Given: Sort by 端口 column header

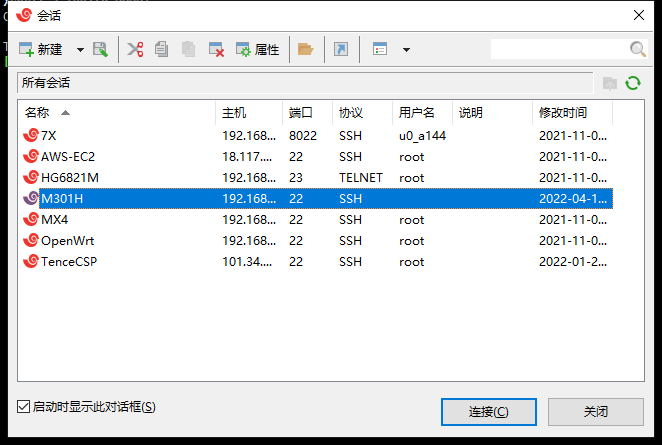Looking at the screenshot, I should (307, 113).
